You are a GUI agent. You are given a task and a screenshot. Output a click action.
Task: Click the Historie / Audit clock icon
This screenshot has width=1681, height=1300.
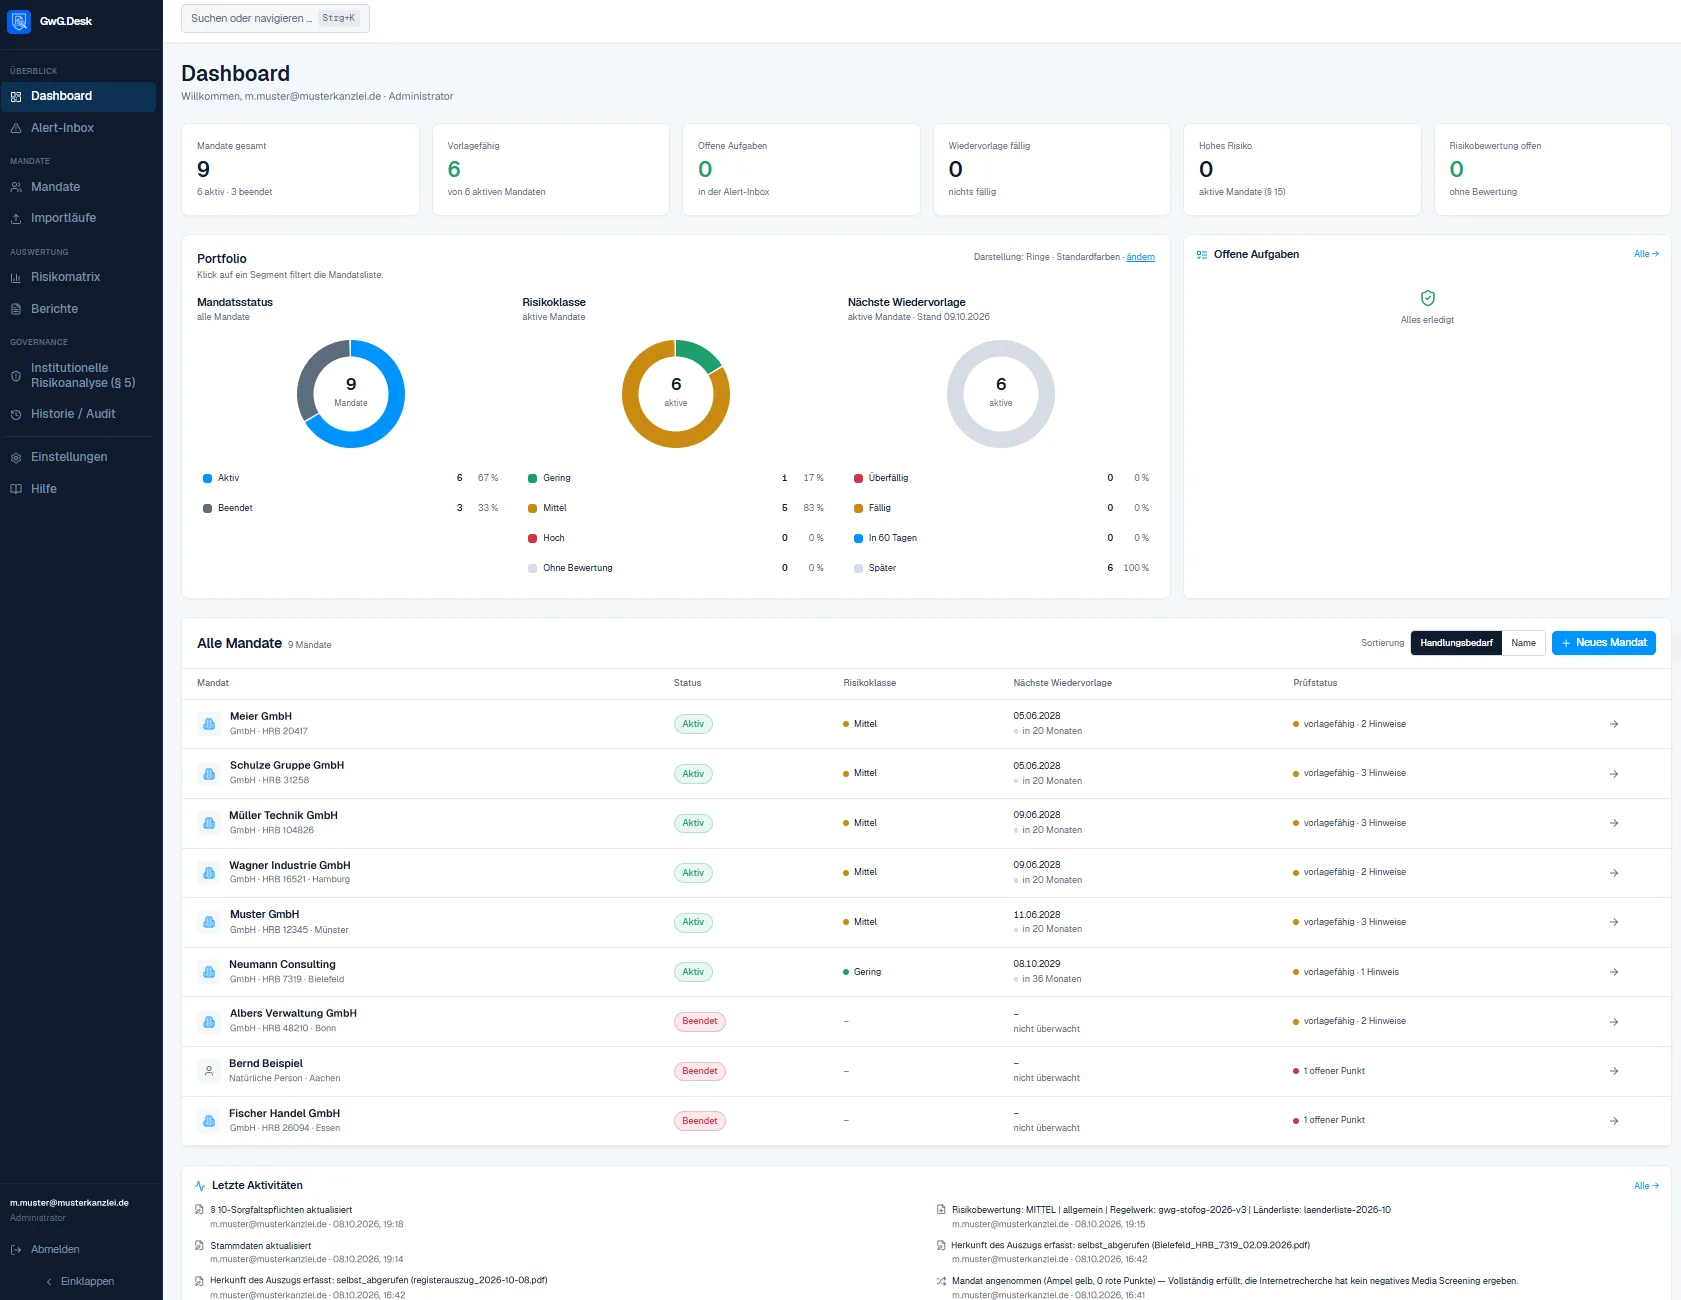tap(16, 414)
